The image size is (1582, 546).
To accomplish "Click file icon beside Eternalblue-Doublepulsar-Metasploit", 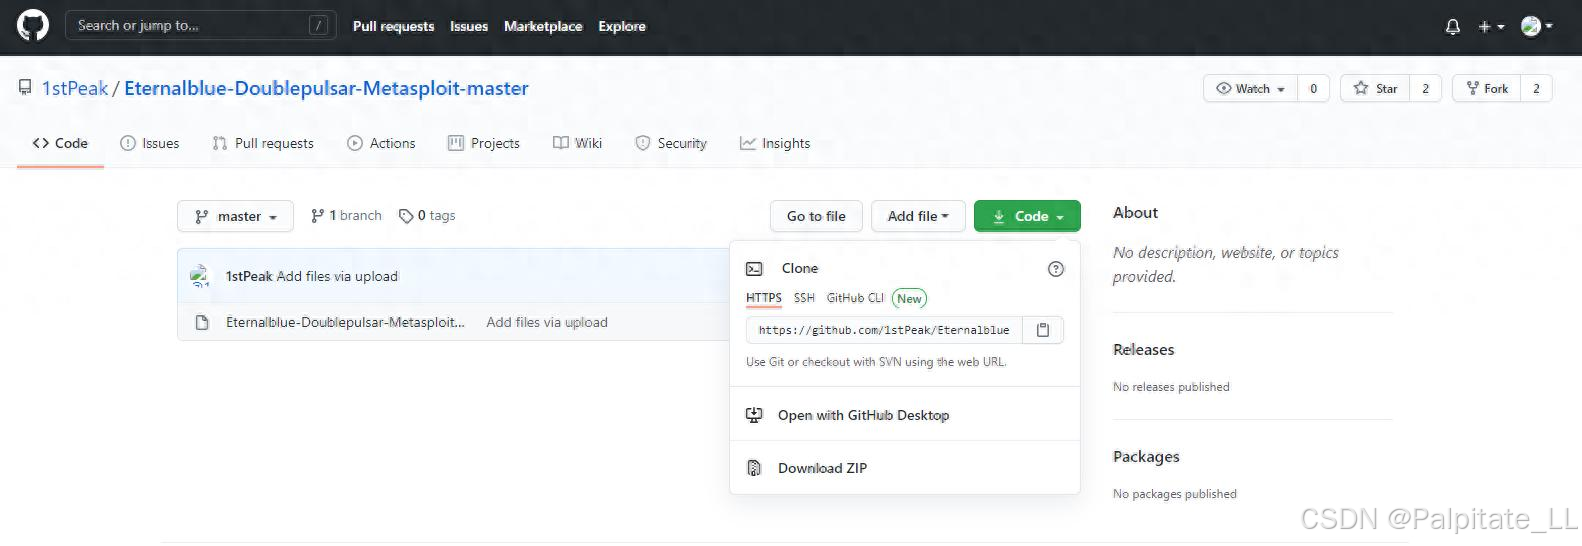I will 202,322.
